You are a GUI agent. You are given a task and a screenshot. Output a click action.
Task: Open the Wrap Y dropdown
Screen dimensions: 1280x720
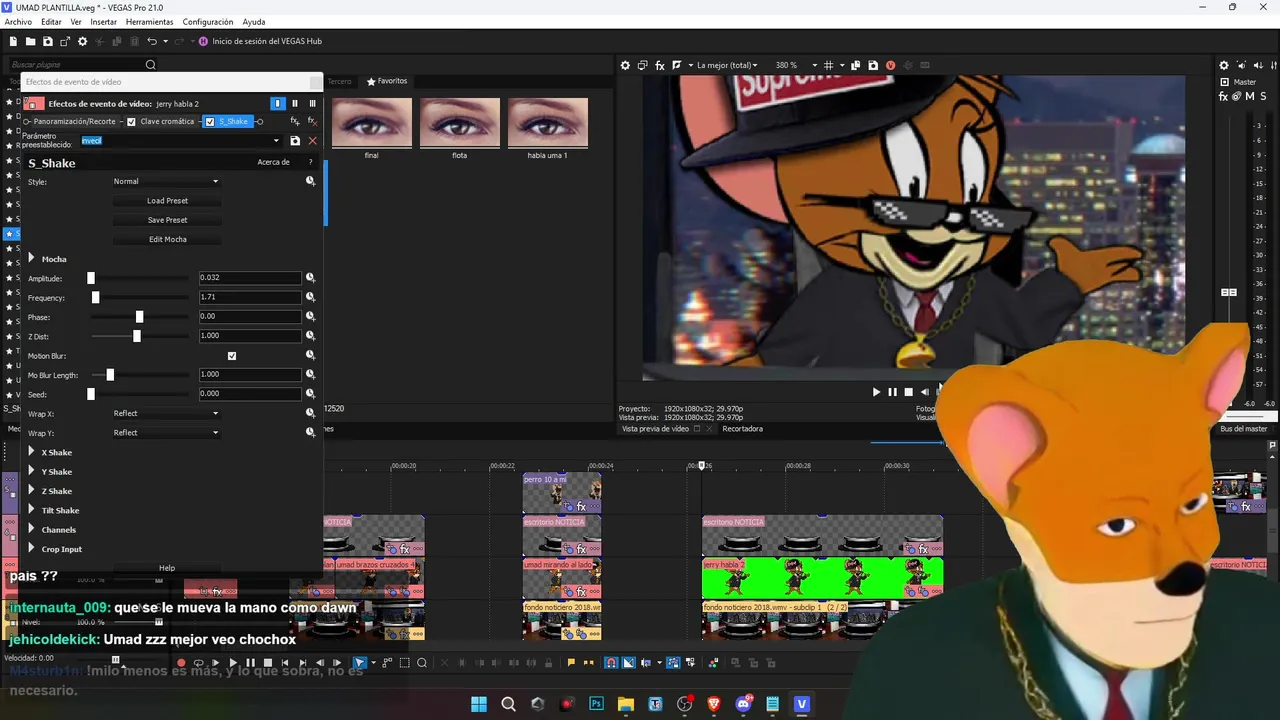pyautogui.click(x=166, y=433)
